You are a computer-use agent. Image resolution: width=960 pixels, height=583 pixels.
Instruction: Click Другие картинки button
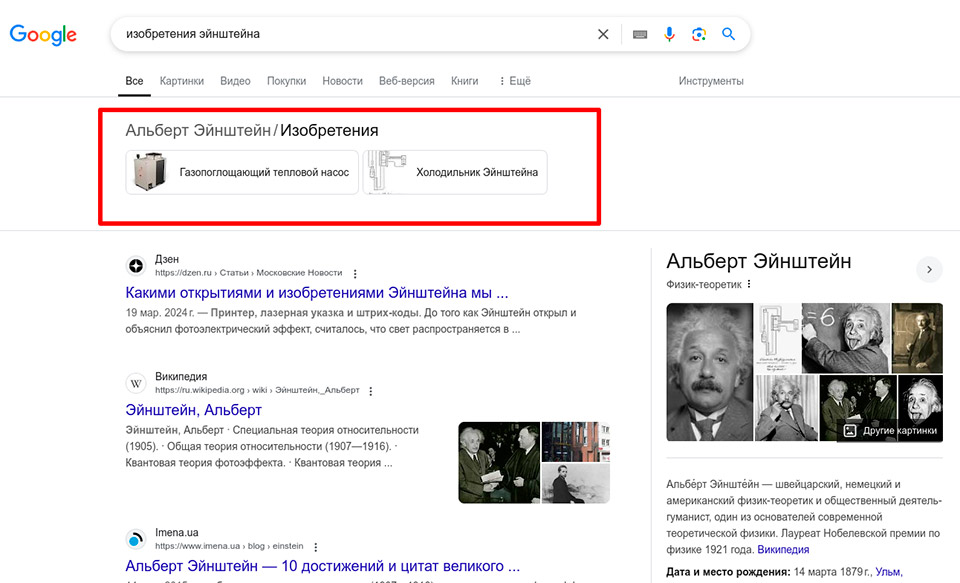891,431
